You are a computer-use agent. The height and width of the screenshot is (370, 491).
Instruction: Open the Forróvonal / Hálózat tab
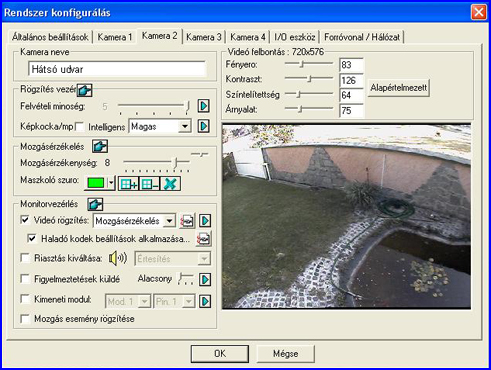click(362, 37)
